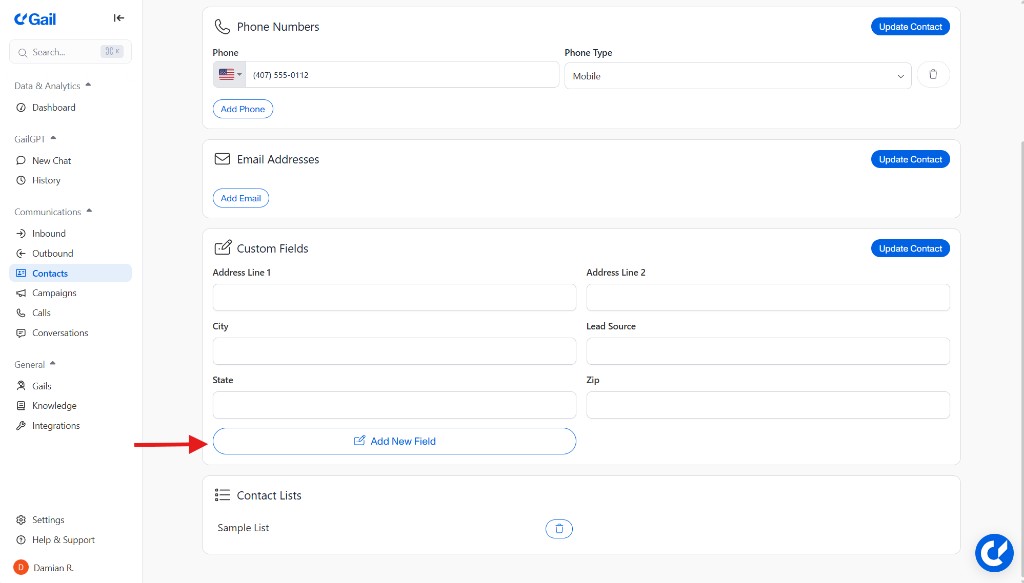Open the country flag selector
Image resolution: width=1024 pixels, height=583 pixels.
tap(226, 74)
